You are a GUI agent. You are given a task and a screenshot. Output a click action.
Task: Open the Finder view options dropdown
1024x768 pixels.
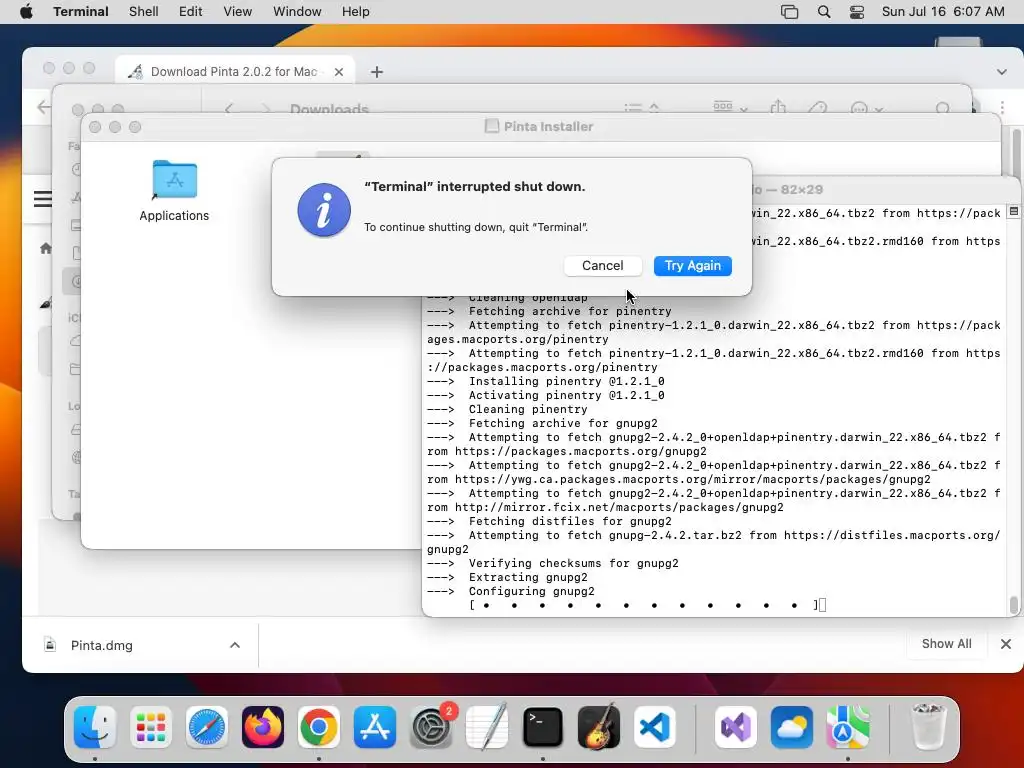[641, 108]
